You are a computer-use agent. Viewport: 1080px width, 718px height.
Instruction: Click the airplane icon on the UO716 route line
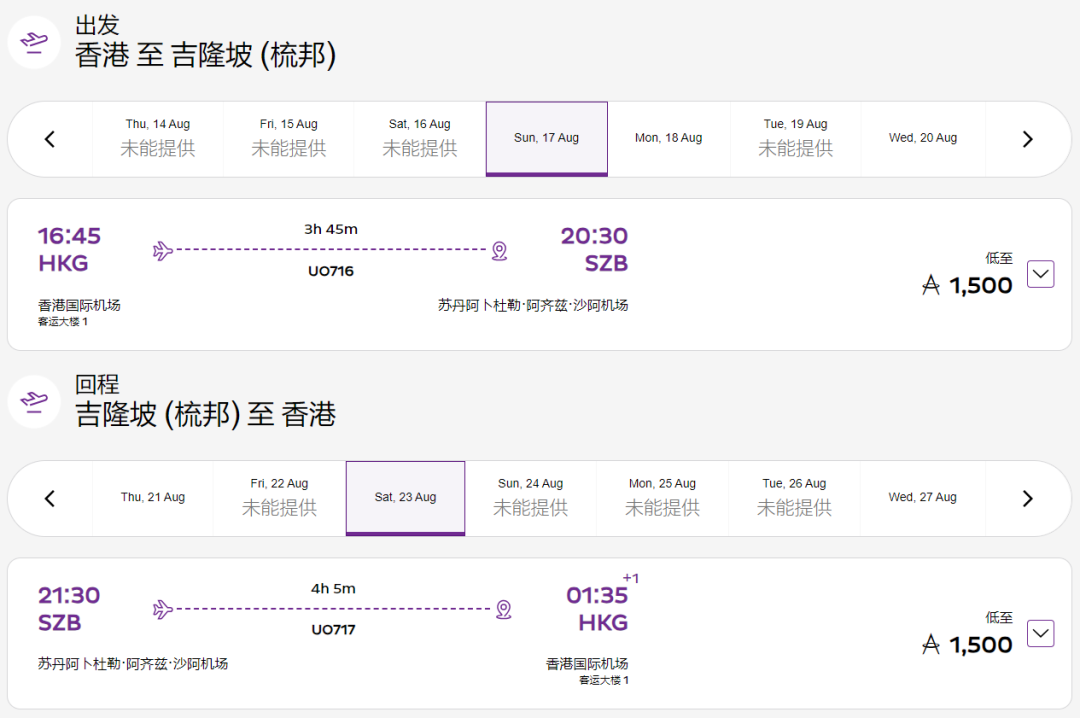coord(163,250)
